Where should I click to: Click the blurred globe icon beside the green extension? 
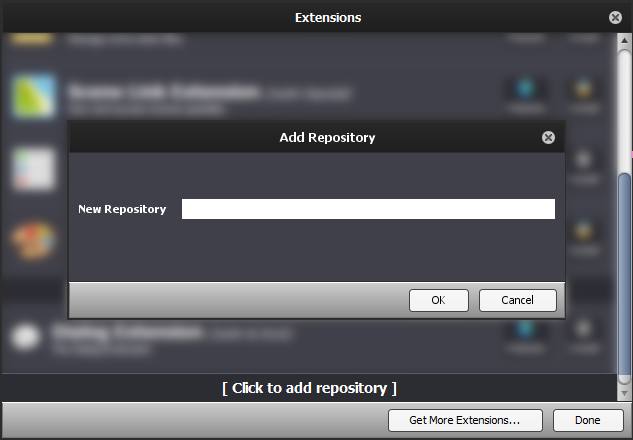[525, 88]
